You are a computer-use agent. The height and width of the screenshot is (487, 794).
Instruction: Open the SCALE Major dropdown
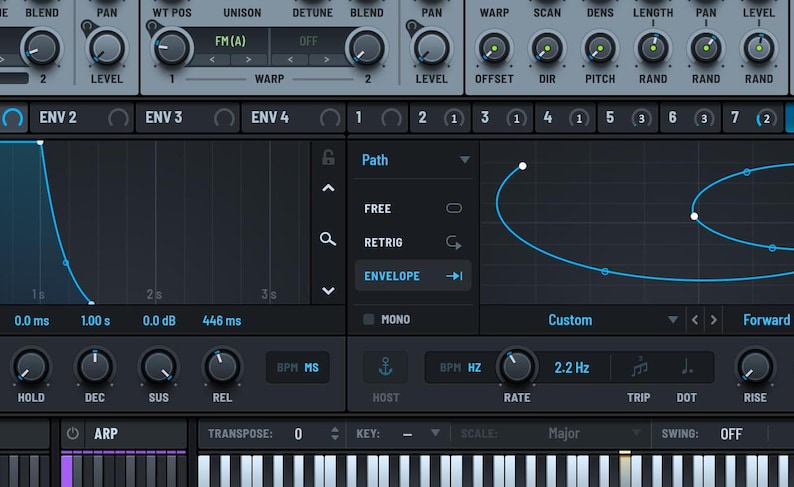tap(551, 434)
